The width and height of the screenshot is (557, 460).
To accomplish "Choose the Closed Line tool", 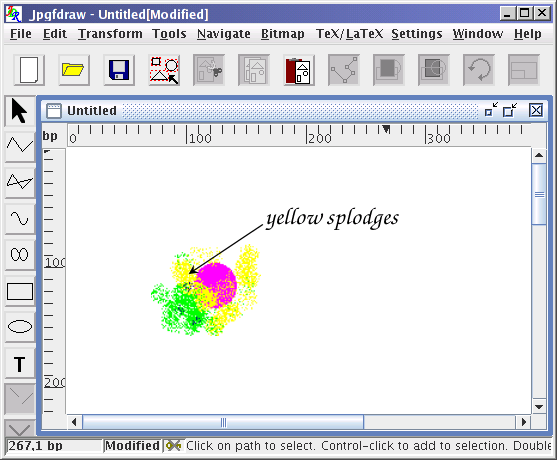I will 20,183.
